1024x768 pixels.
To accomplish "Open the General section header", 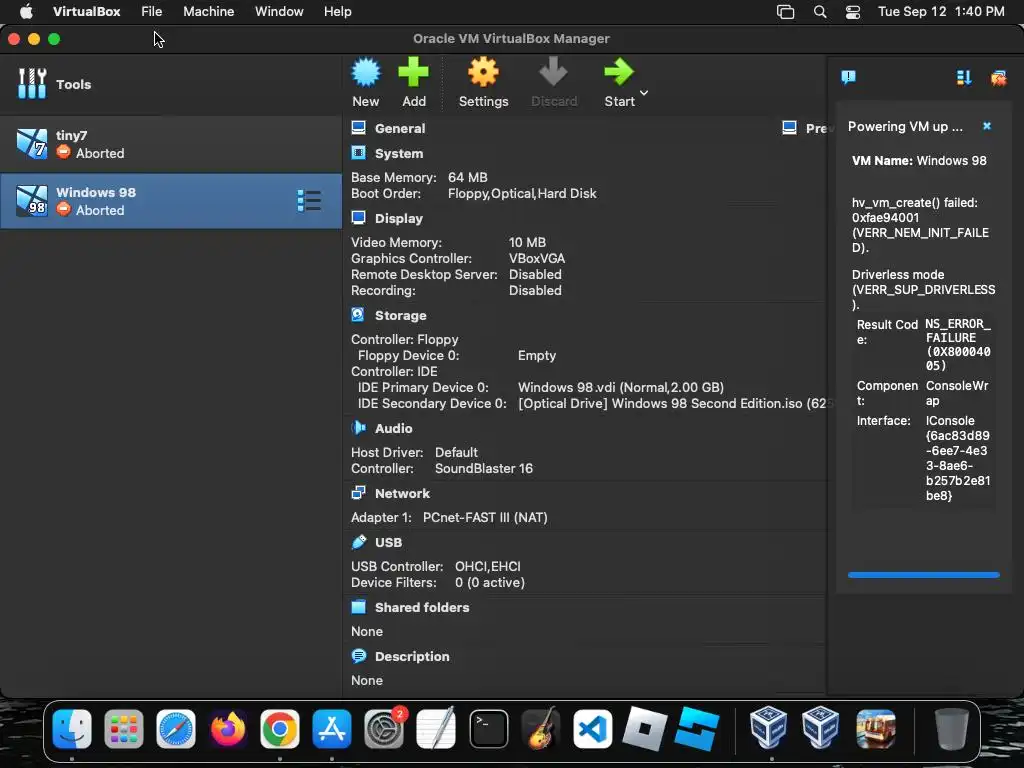I will coord(400,129).
